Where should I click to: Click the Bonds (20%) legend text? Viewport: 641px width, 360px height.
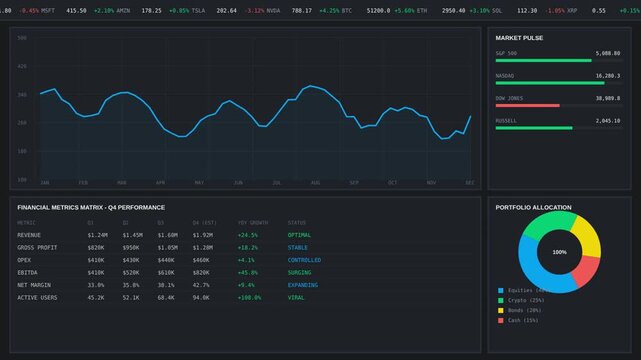[524, 311]
